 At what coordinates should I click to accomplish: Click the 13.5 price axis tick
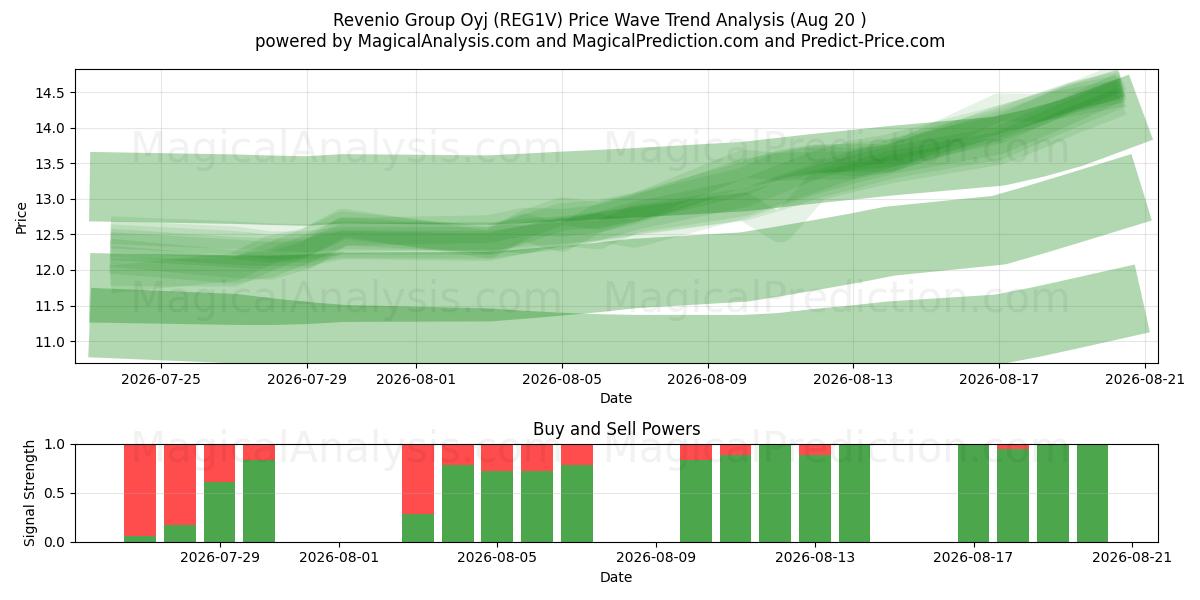pyautogui.click(x=51, y=164)
